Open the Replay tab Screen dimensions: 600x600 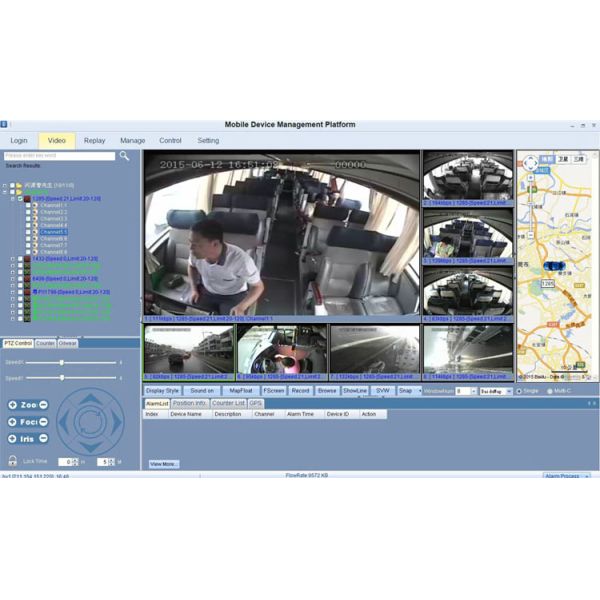tap(94, 141)
